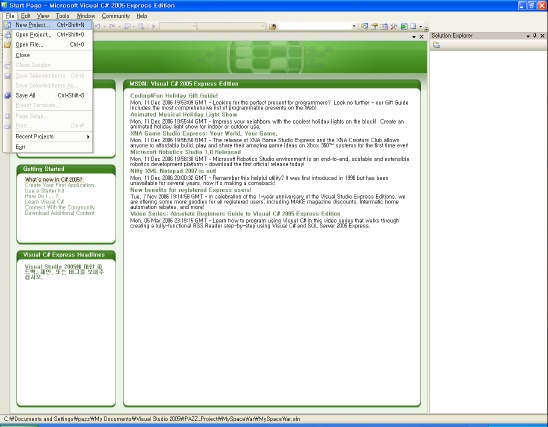Open the active documents dropdown arrow
548x427 pixels.
(x=414, y=37)
